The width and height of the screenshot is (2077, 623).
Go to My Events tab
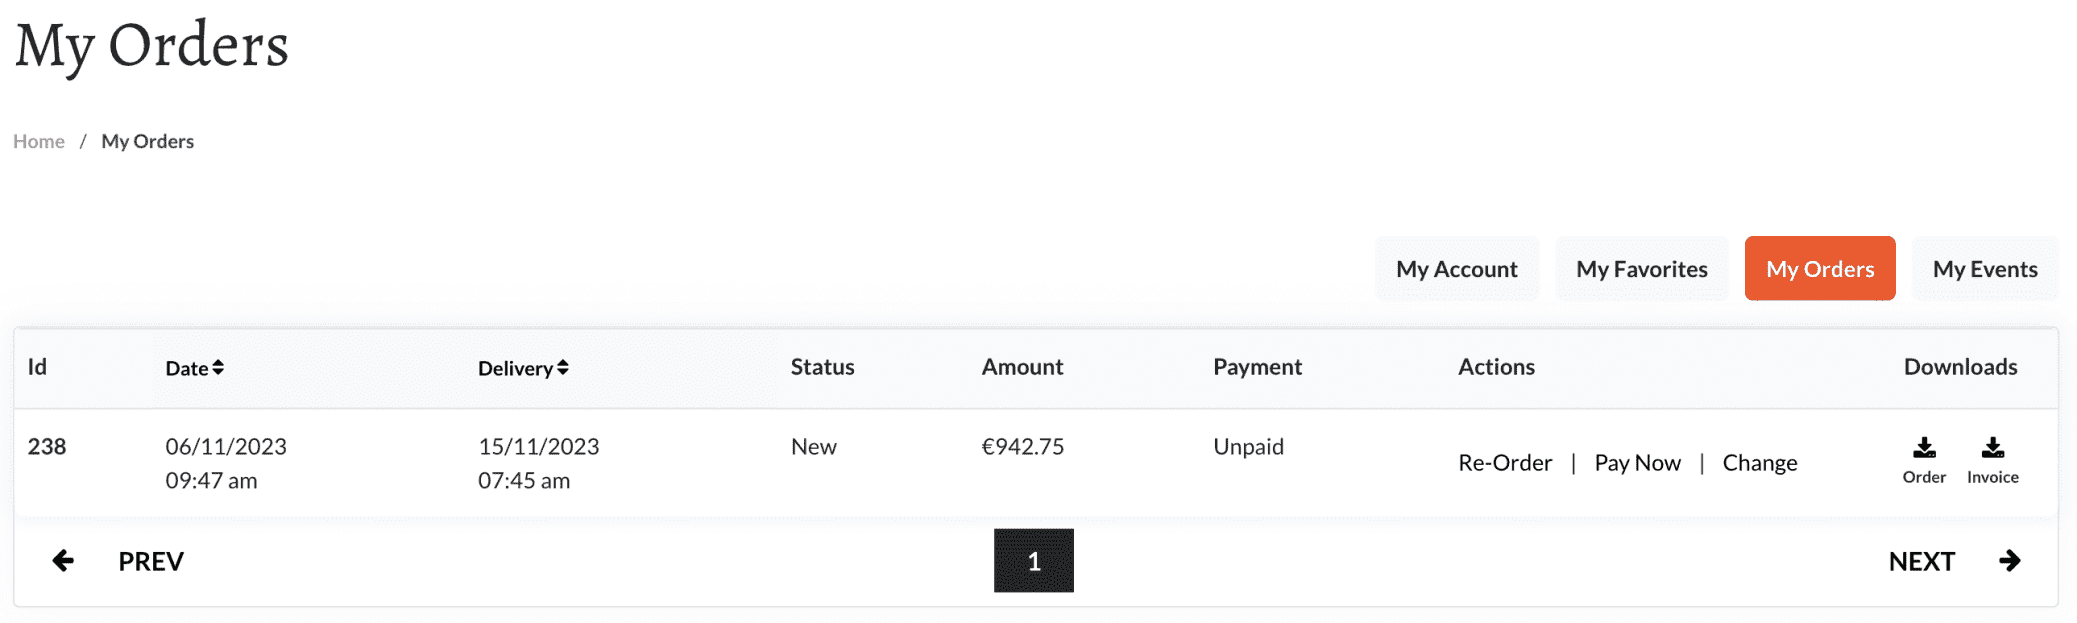coord(1984,269)
